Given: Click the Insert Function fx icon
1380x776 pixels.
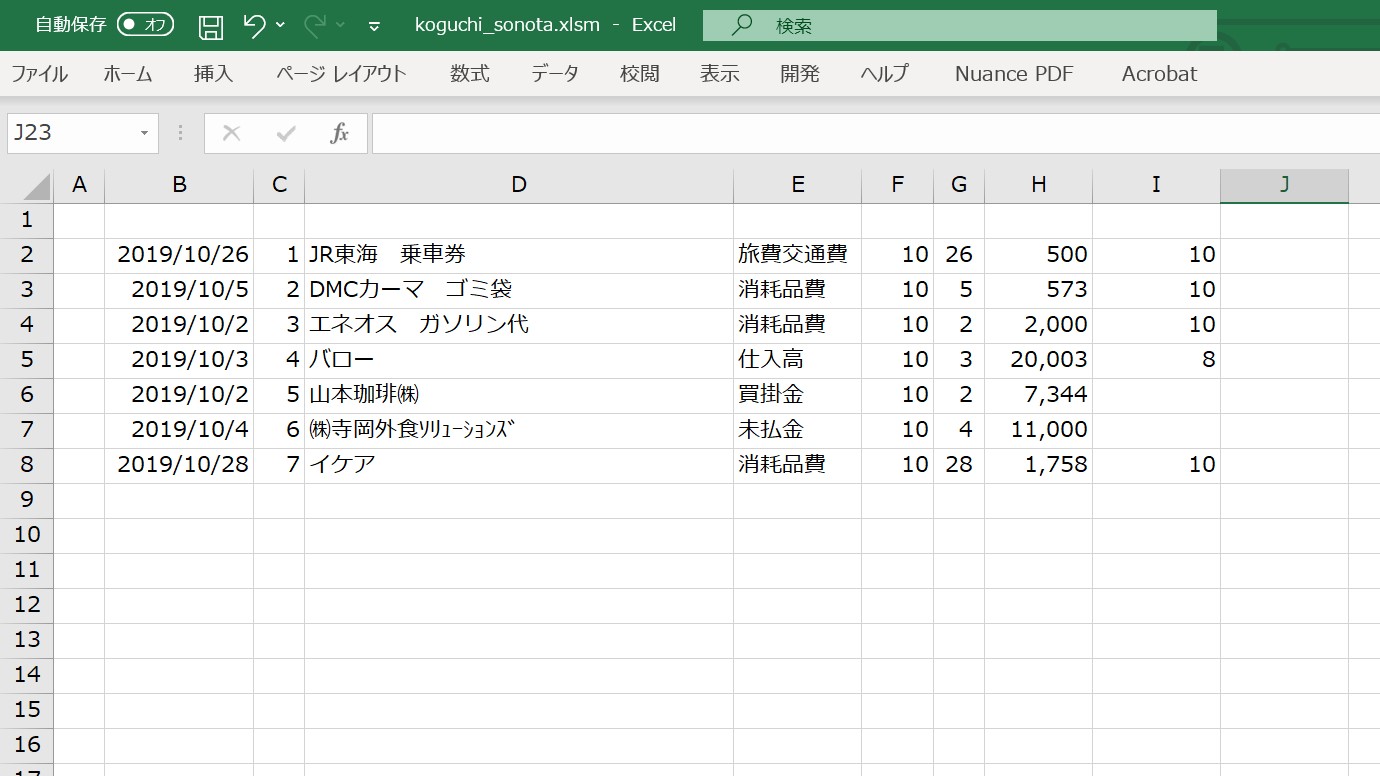Looking at the screenshot, I should pyautogui.click(x=340, y=133).
